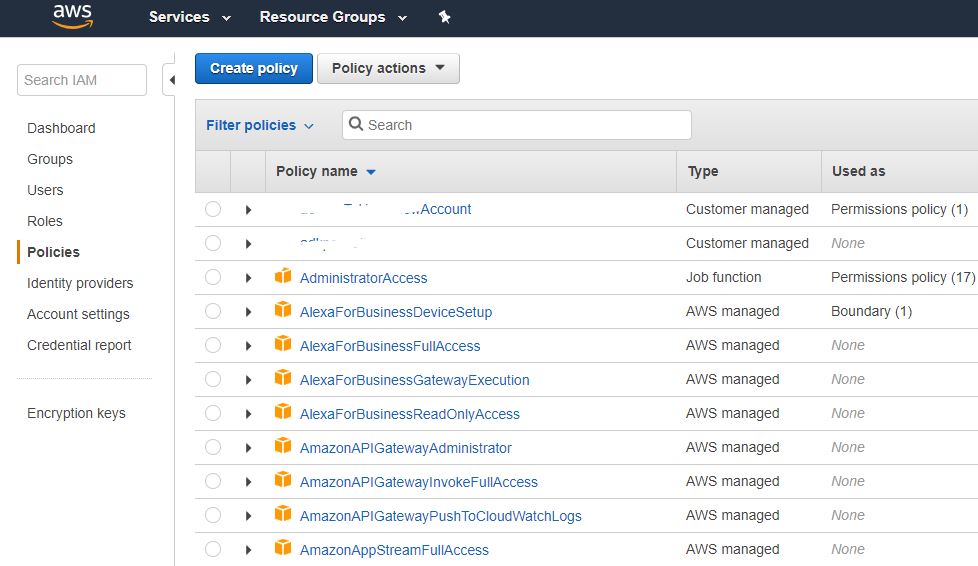Screen dimensions: 978x566
Task: Expand the AlexaForBusinessDeviceSetup row details
Action: pyautogui.click(x=248, y=312)
